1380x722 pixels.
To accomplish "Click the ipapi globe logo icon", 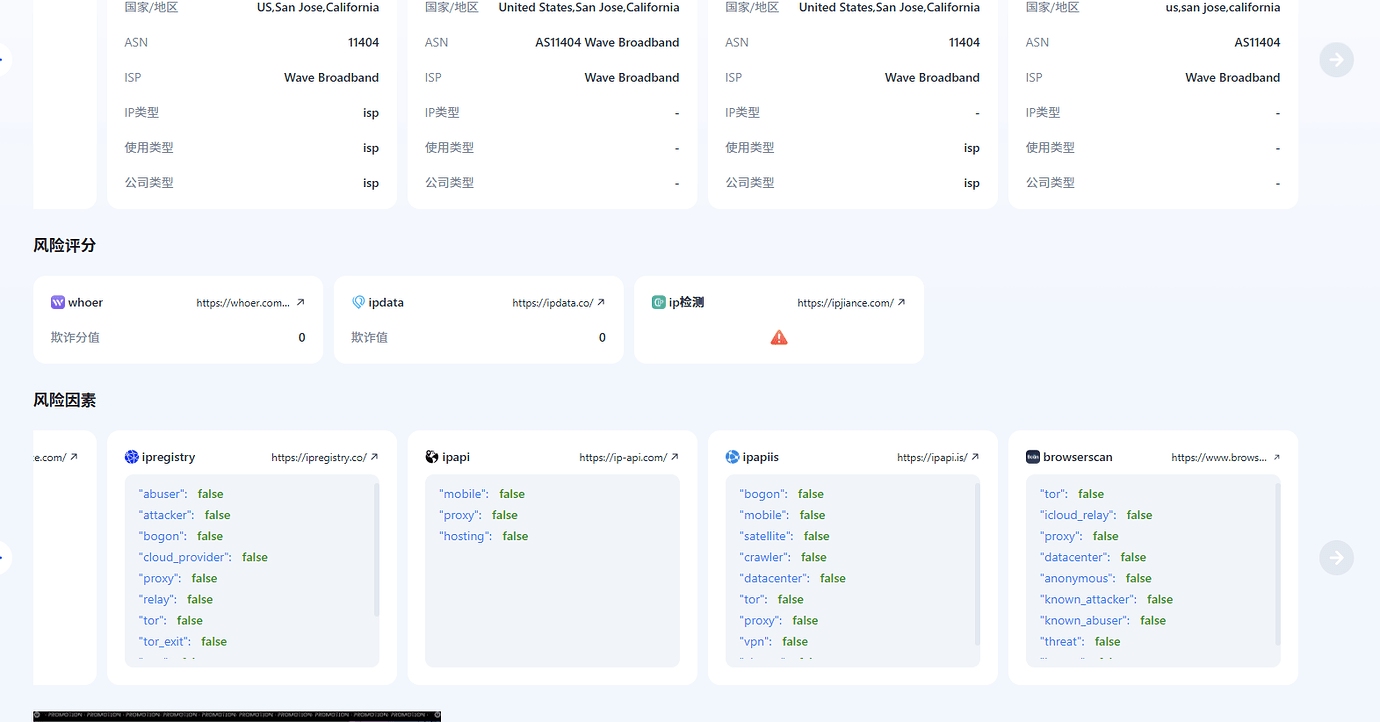I will point(432,457).
